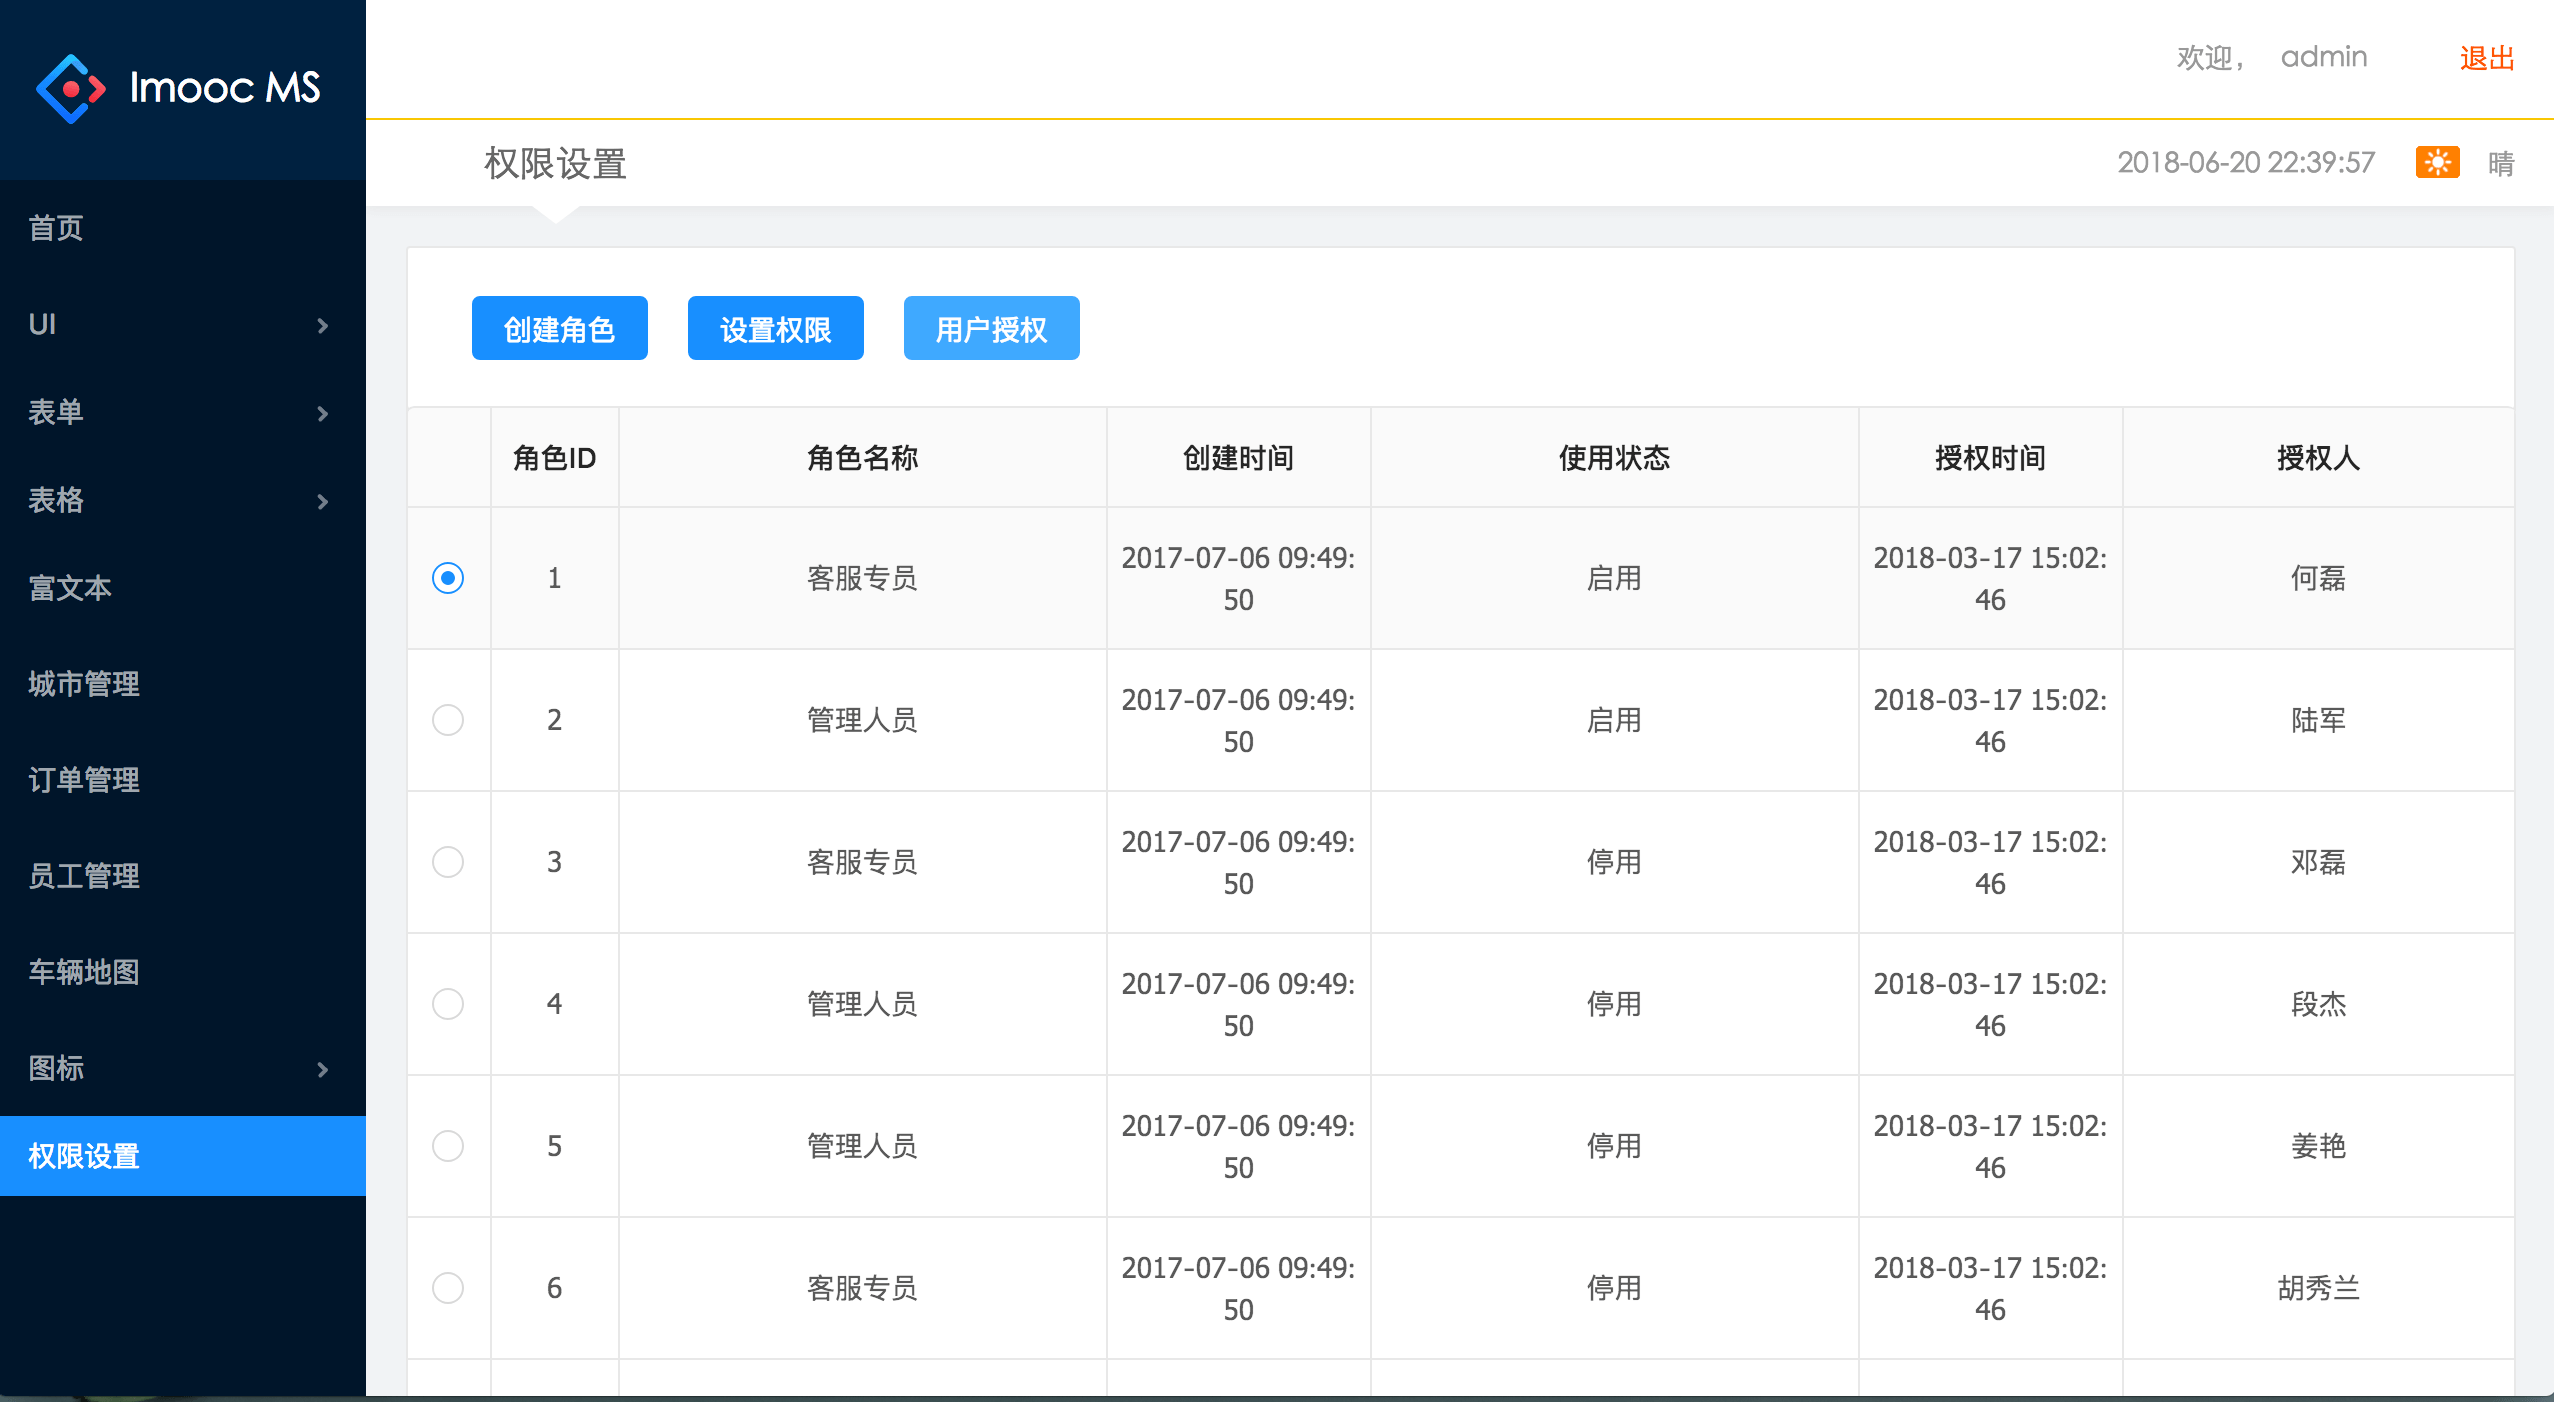Viewport: 2554px width, 1402px height.
Task: Click 客服专员 in role row 6
Action: coord(863,1288)
